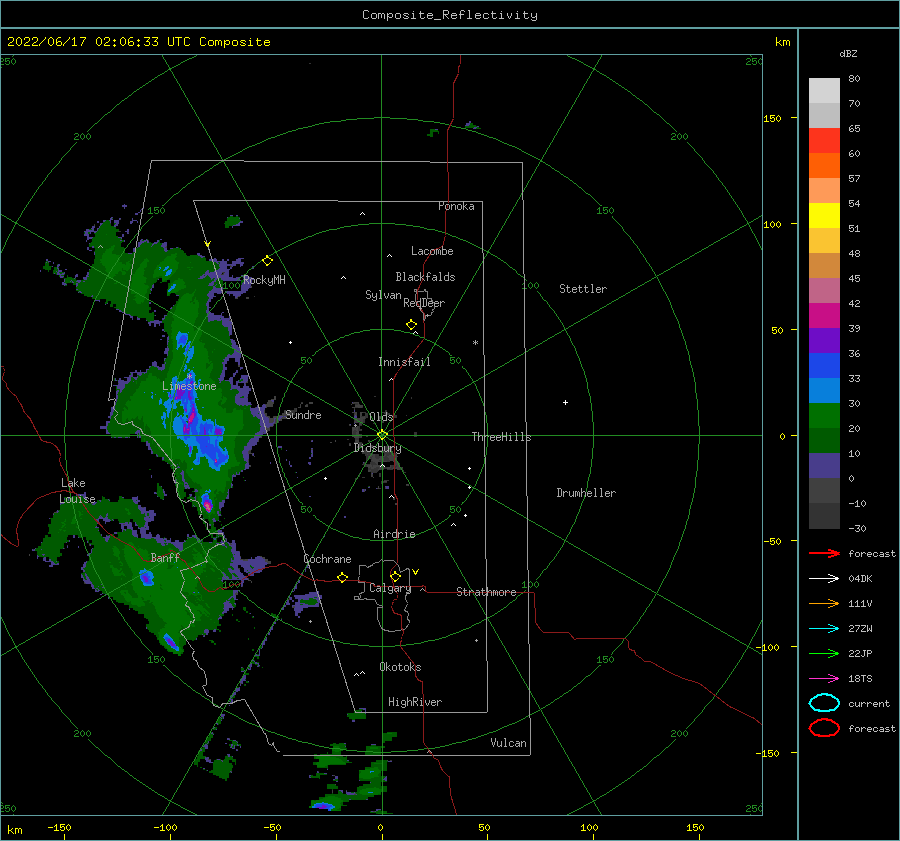Viewport: 900px width, 841px height.
Task: Click the Sundre town label
Action: click(303, 414)
